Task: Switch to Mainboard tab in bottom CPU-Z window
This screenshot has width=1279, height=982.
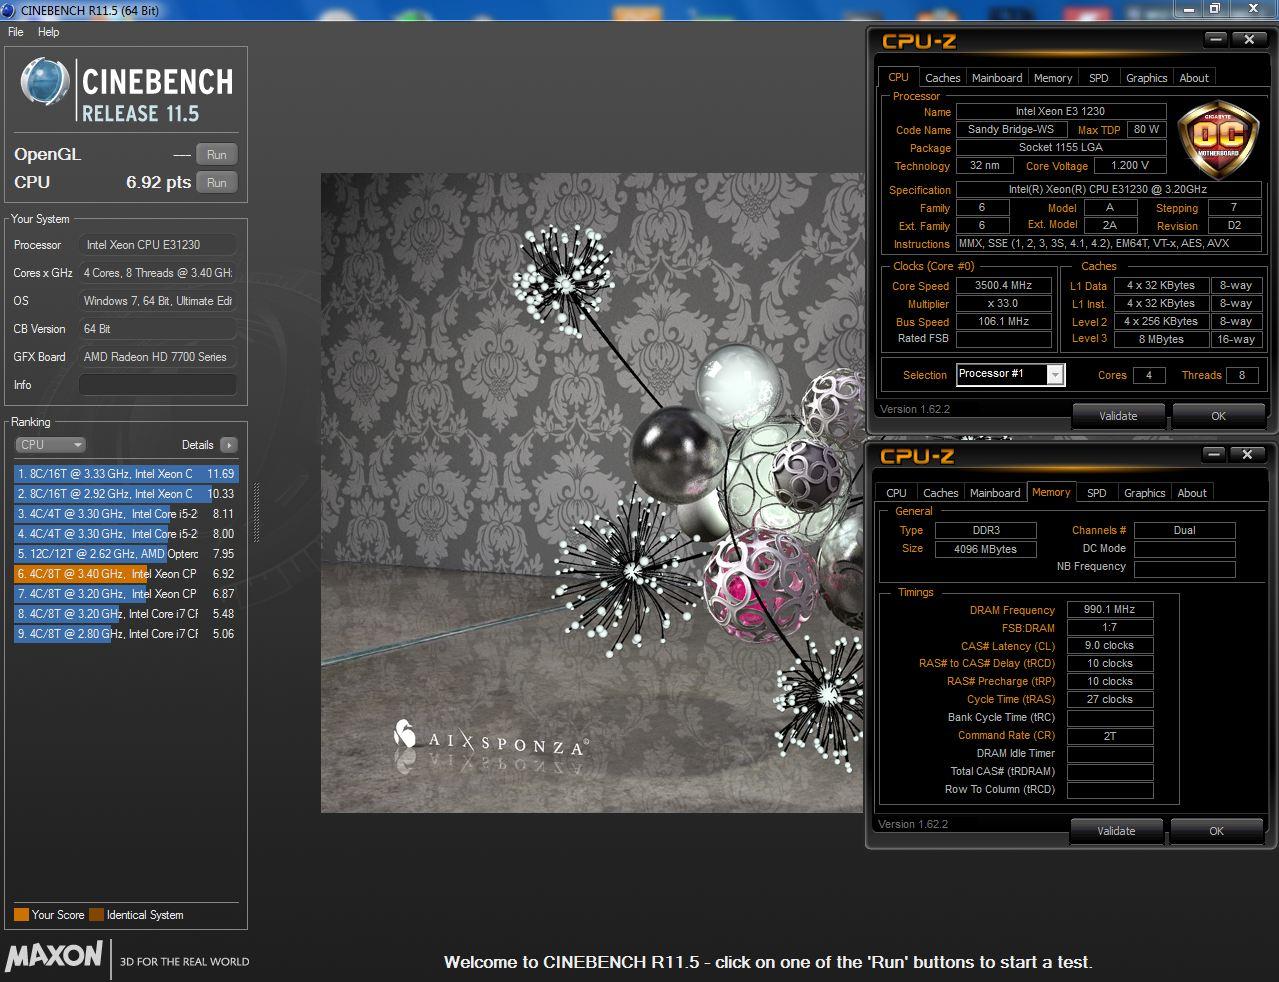Action: (x=995, y=493)
